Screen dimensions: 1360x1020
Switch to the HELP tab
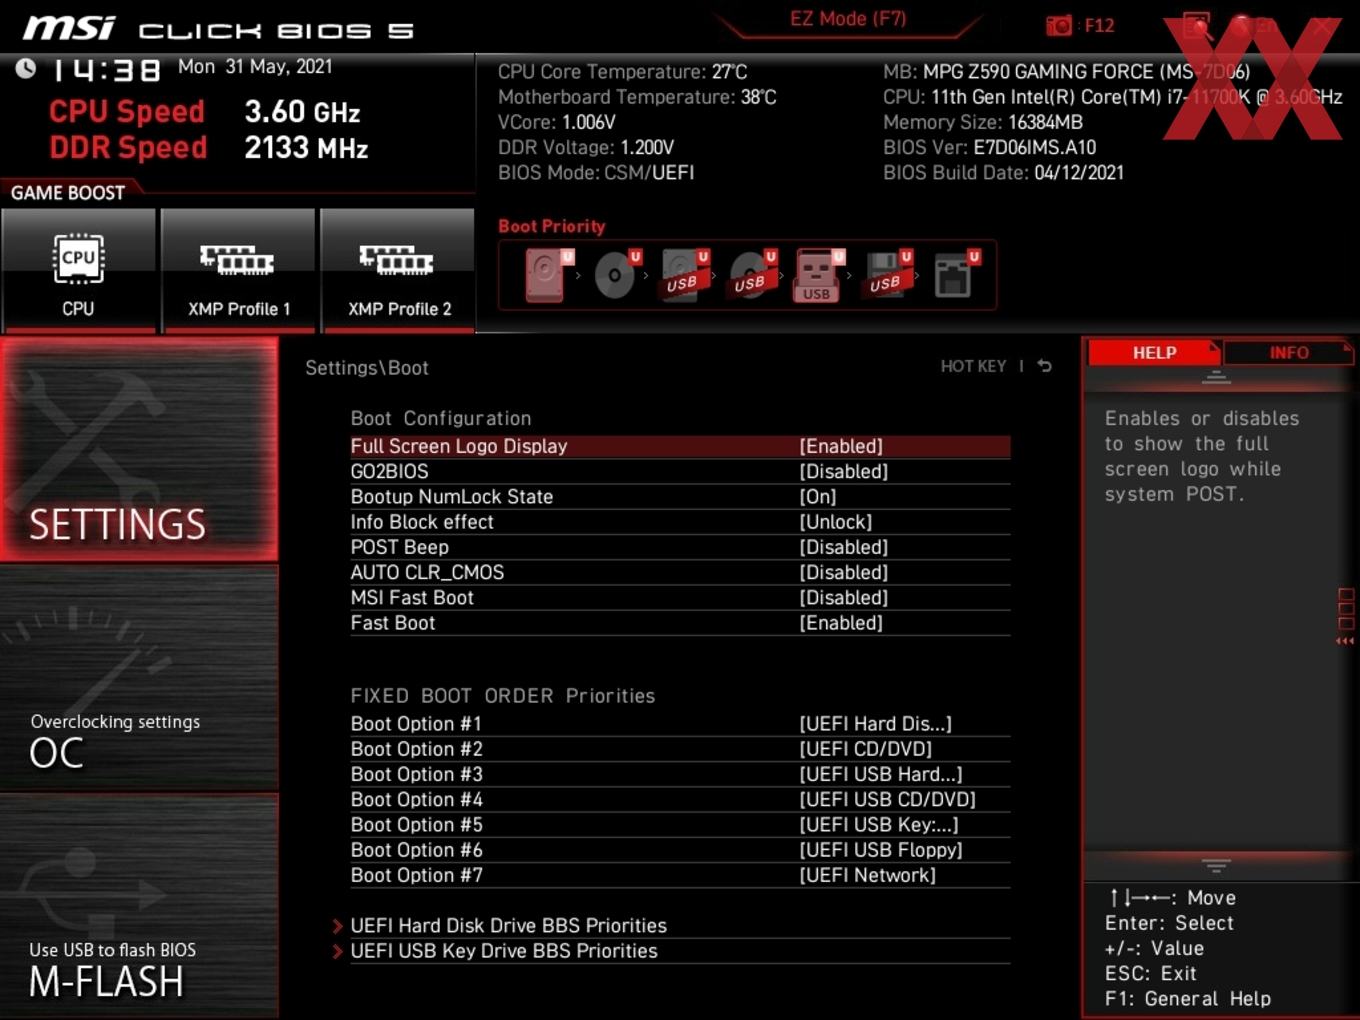(x=1154, y=353)
